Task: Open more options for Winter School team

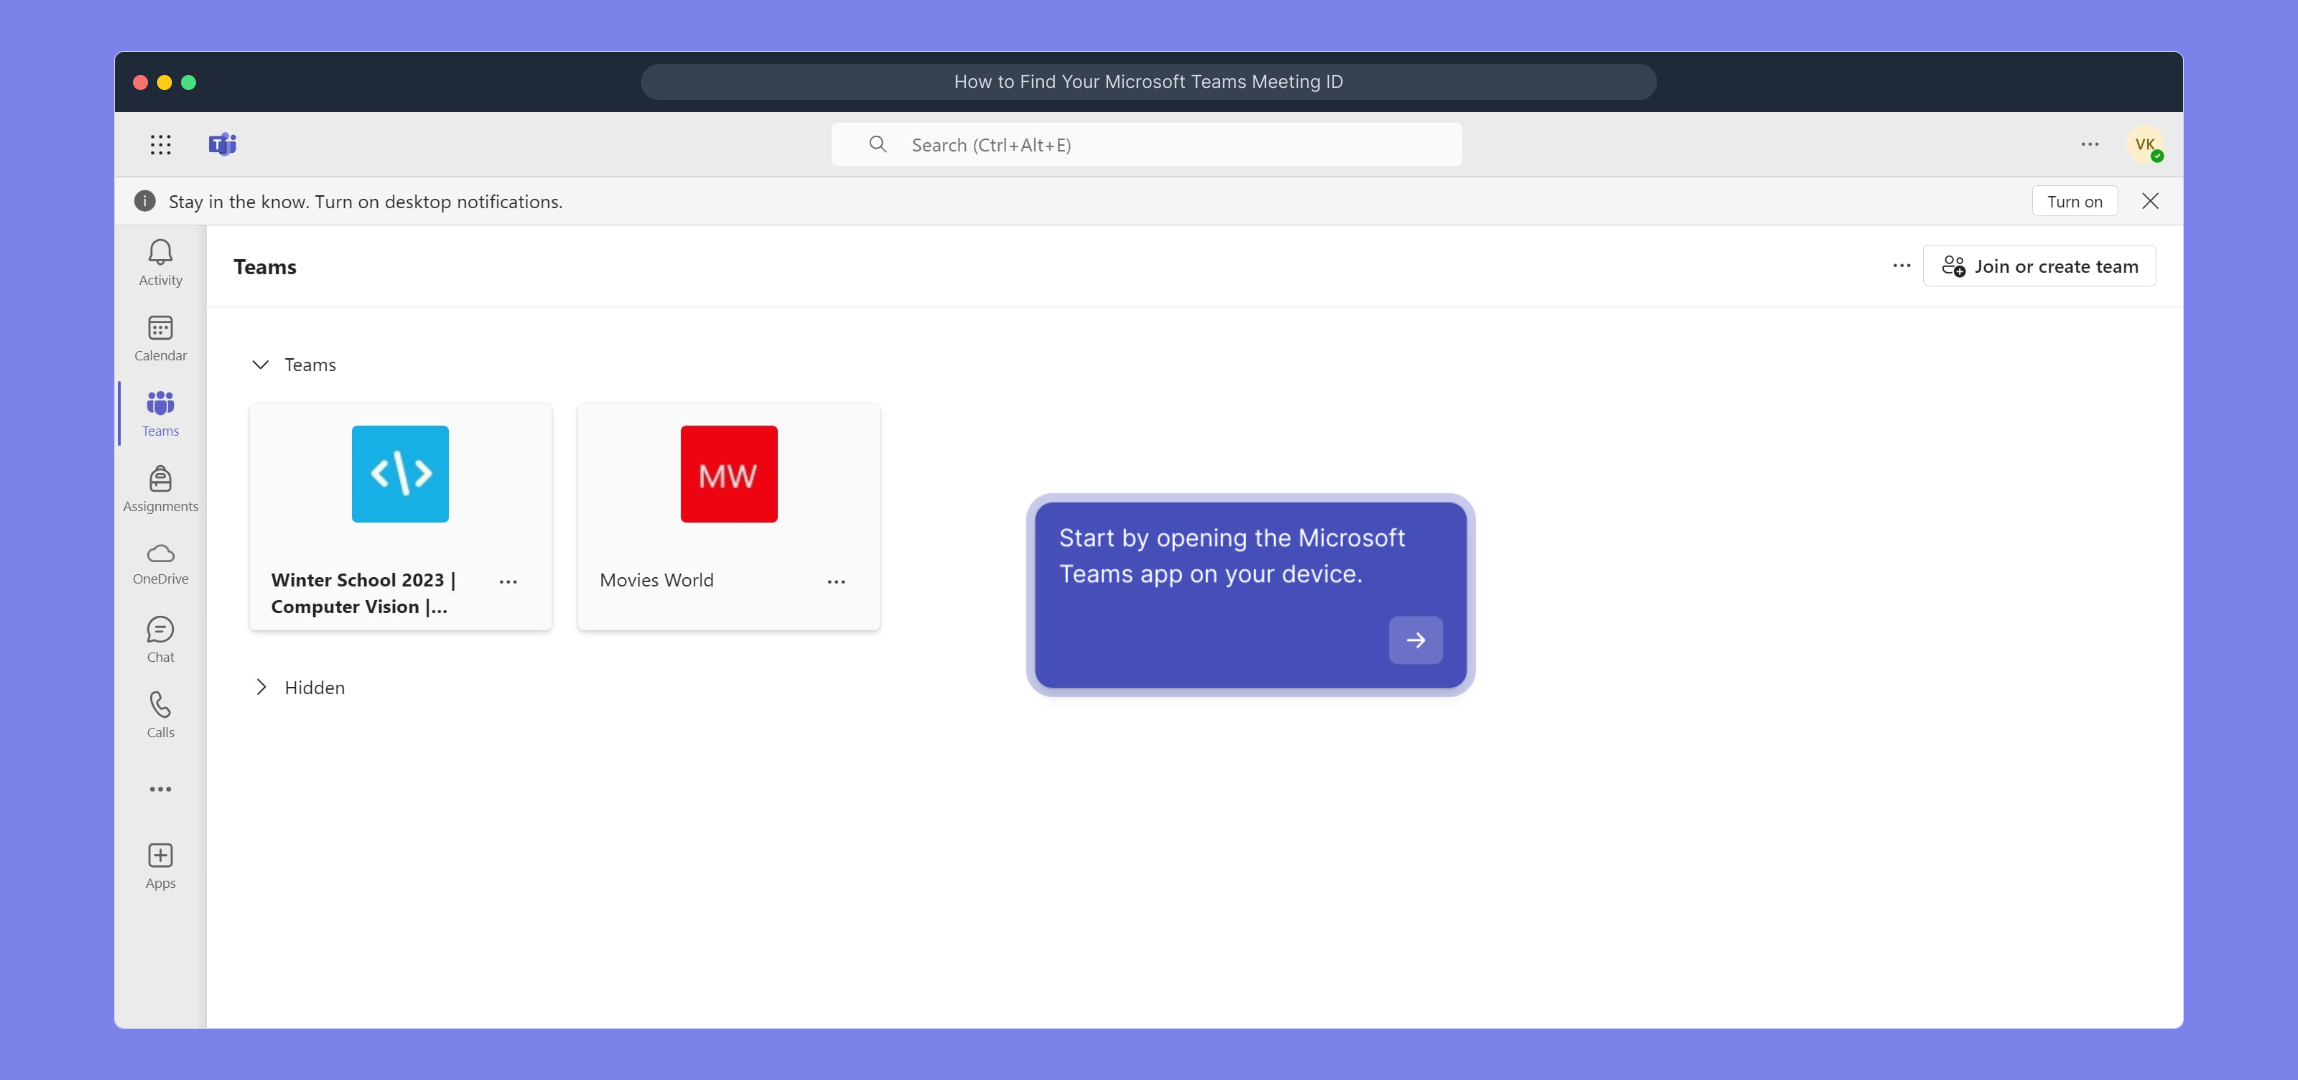Action: (x=508, y=581)
